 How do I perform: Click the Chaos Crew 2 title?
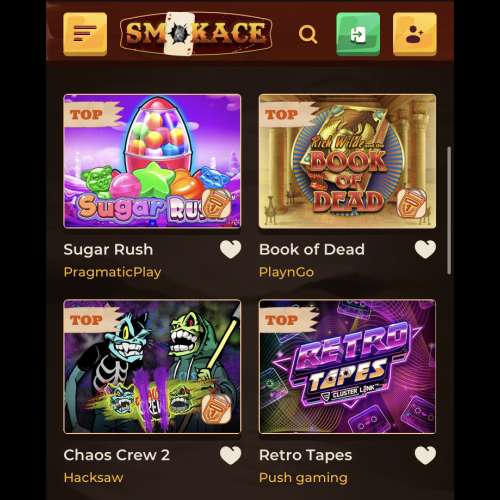(x=117, y=455)
